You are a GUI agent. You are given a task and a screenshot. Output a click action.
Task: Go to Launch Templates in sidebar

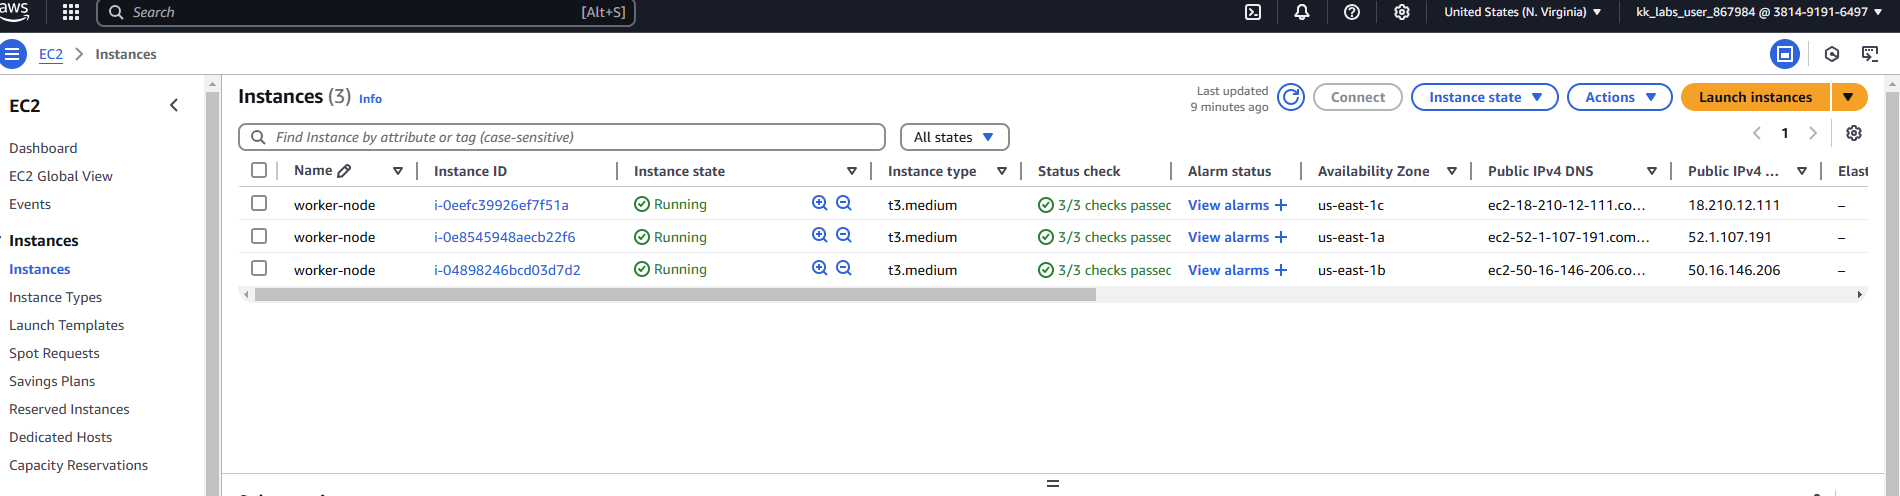click(67, 325)
